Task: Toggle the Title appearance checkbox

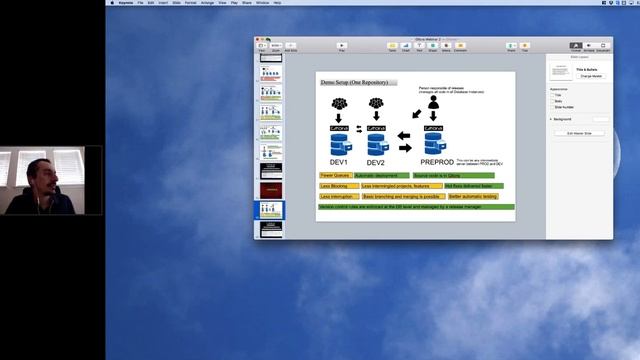Action: tap(552, 95)
